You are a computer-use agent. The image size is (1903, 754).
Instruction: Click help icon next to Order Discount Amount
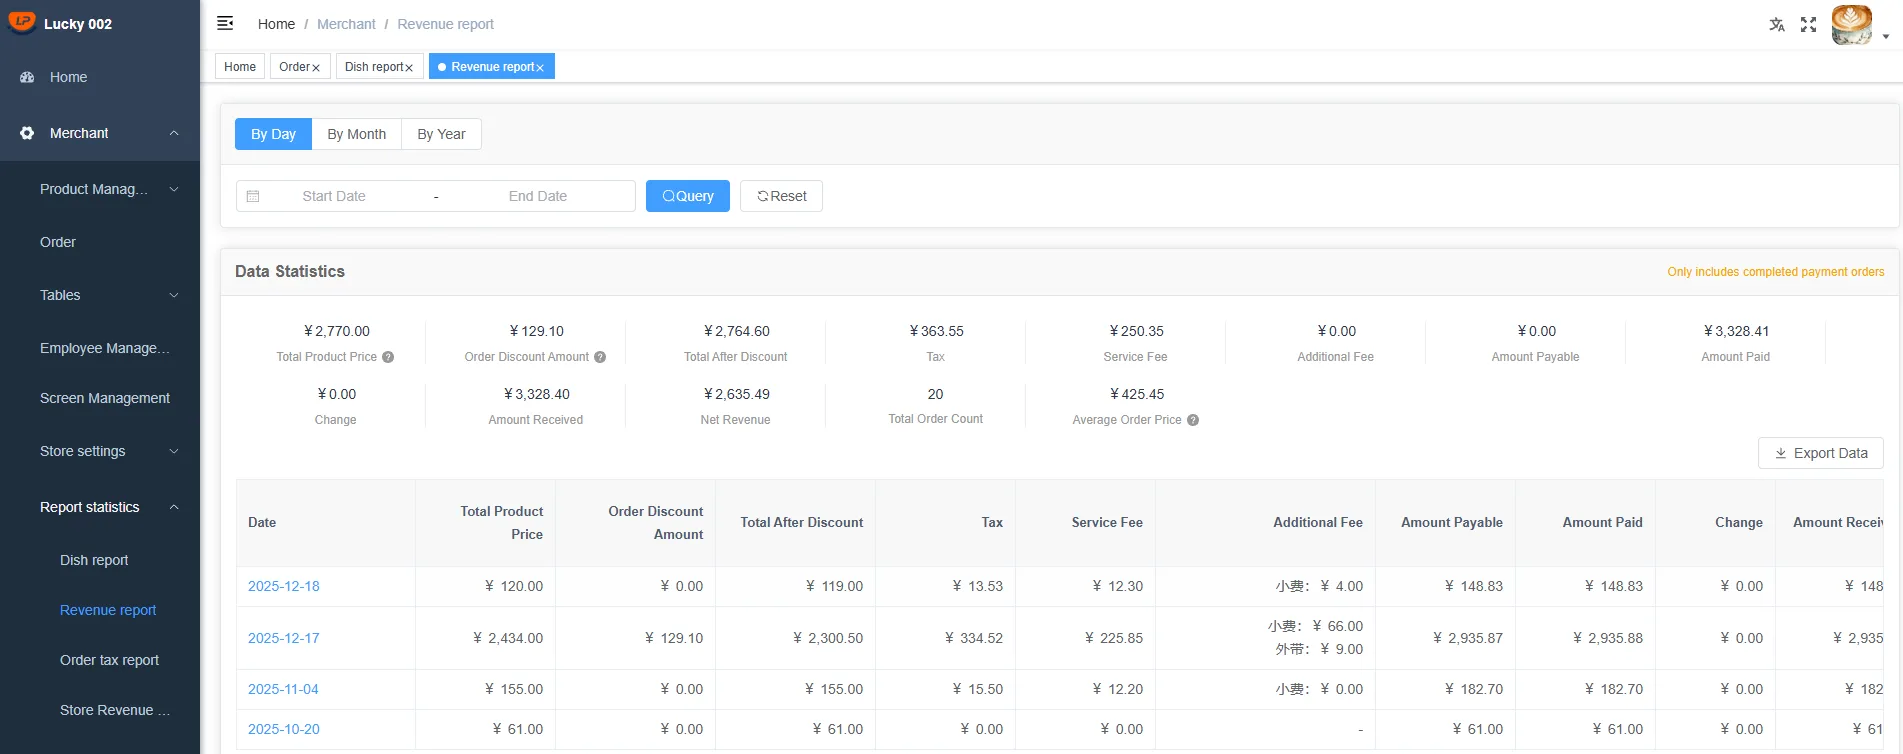(600, 357)
